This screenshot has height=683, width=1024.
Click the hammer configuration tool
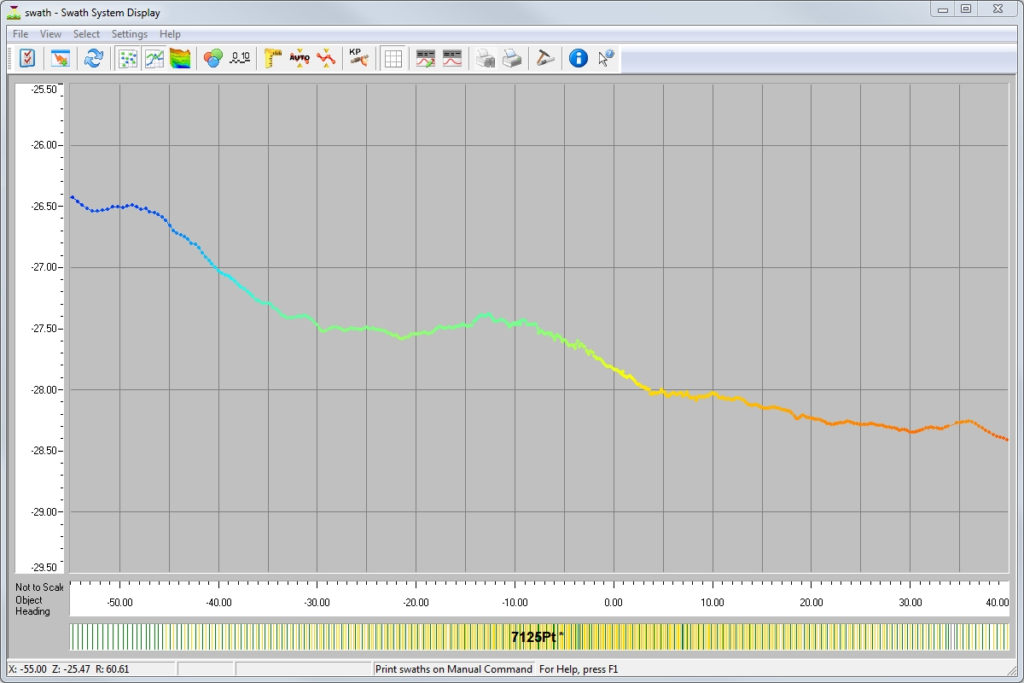click(545, 58)
